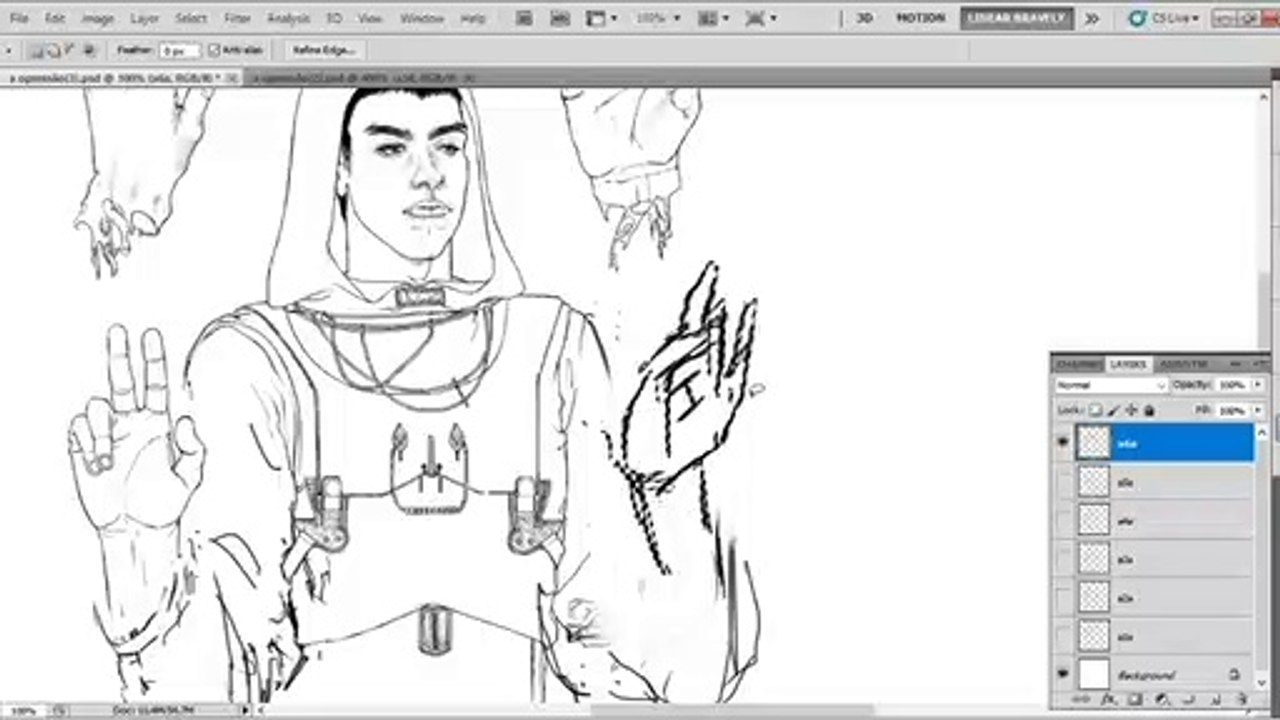Open the Arrange Documents dropdown
The image size is (1280, 720).
(712, 18)
